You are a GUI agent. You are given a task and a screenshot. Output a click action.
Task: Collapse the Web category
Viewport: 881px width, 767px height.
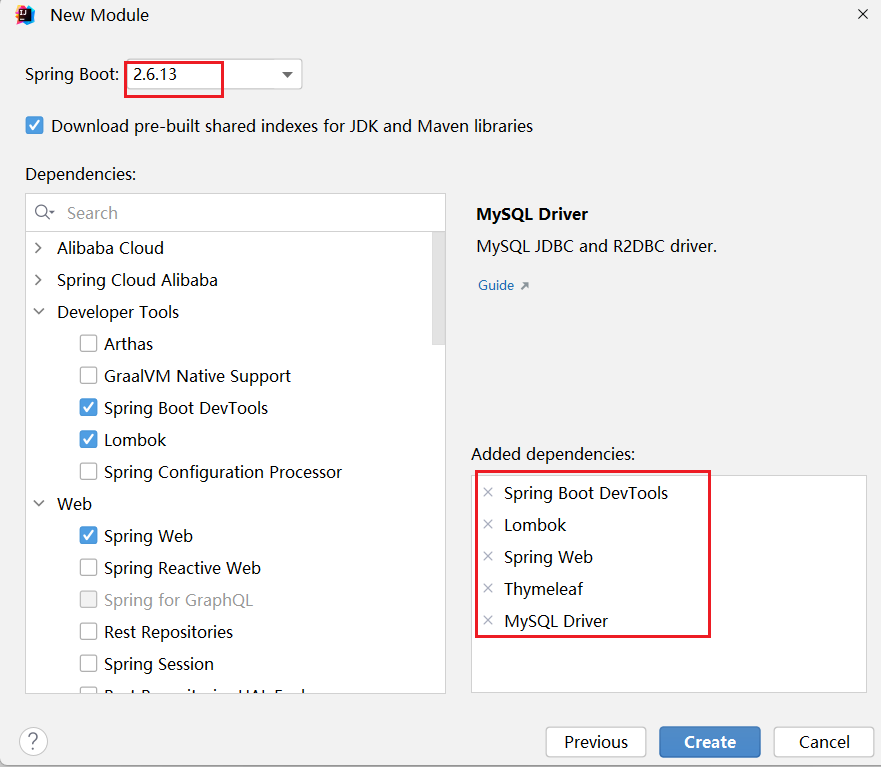pos(39,503)
